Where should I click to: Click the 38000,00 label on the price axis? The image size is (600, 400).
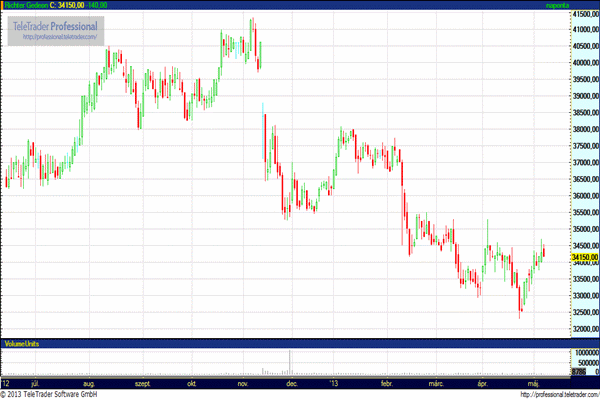click(x=584, y=129)
